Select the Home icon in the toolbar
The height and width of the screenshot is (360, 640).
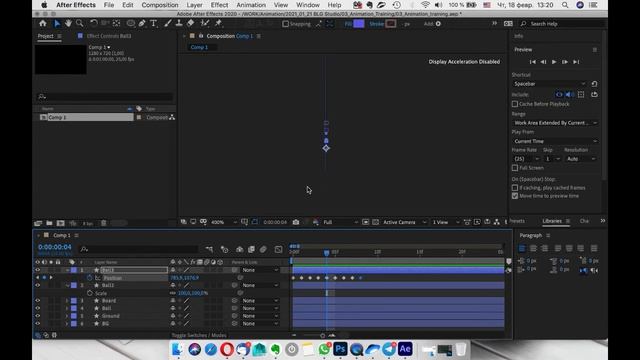click(x=43, y=24)
